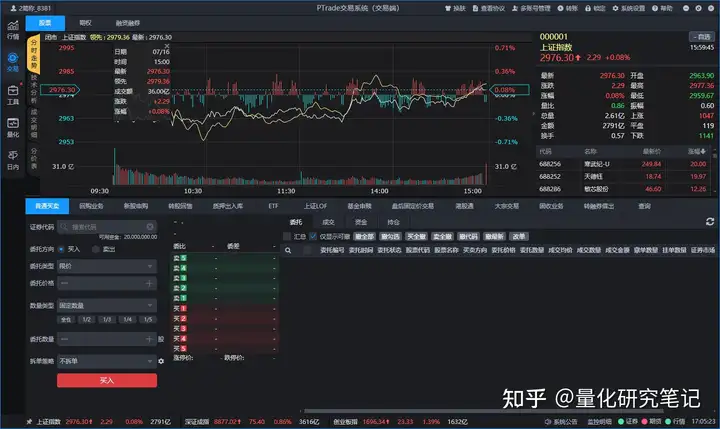Switch to the 资金 sub-tab
This screenshot has width=720, height=429.
point(361,222)
